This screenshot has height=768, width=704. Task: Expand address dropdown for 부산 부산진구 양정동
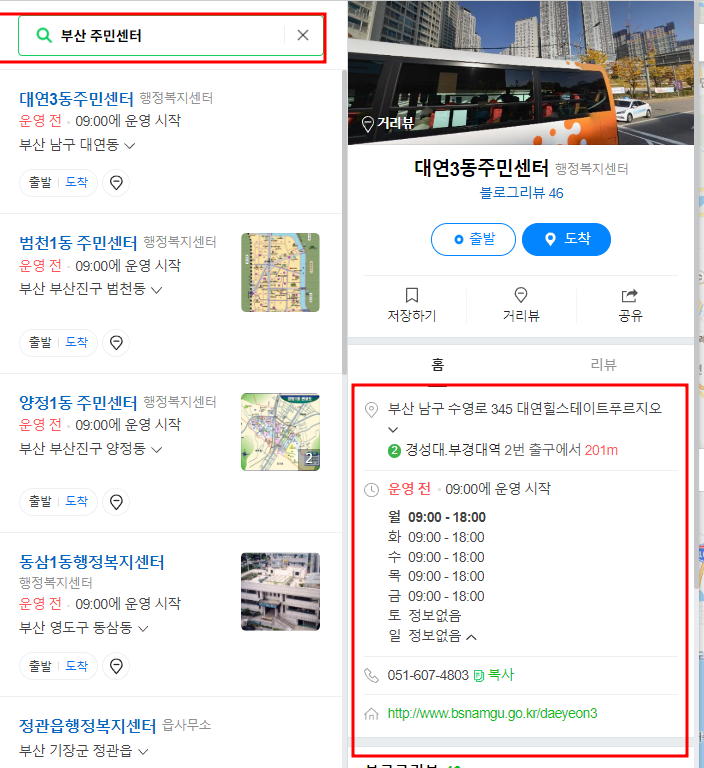(x=157, y=450)
